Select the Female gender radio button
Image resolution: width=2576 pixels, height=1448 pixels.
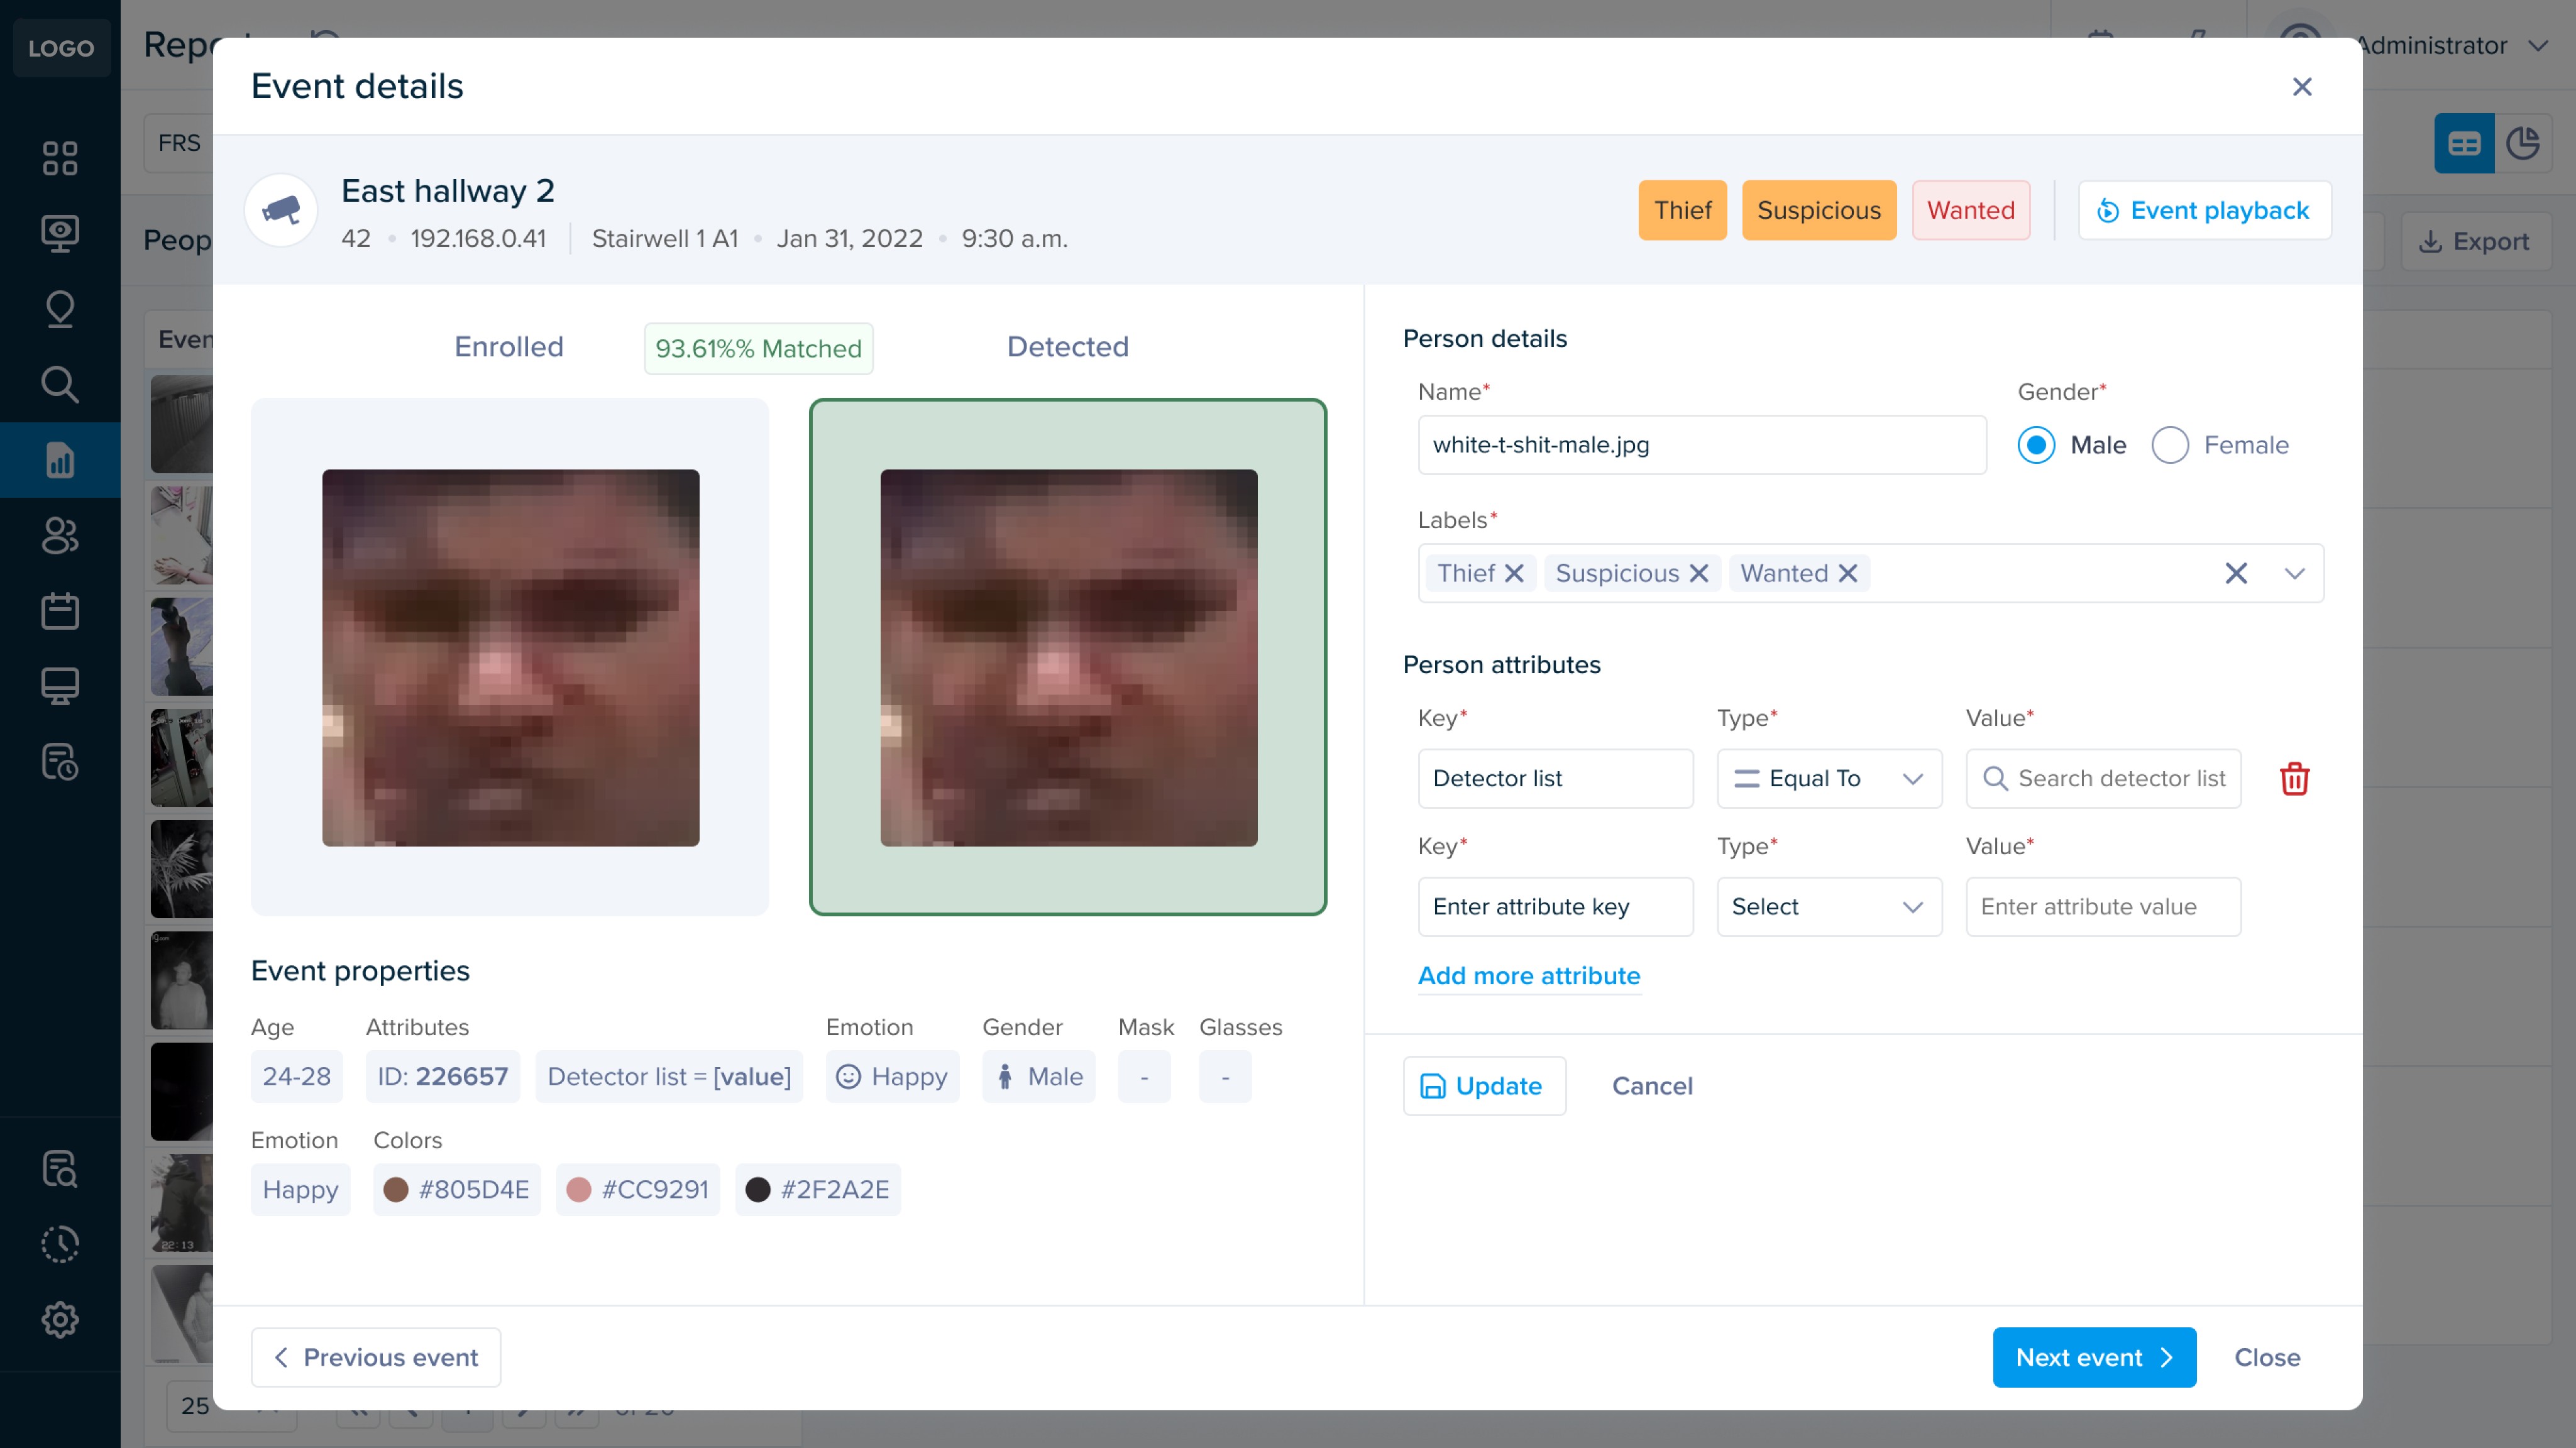[x=2169, y=445]
